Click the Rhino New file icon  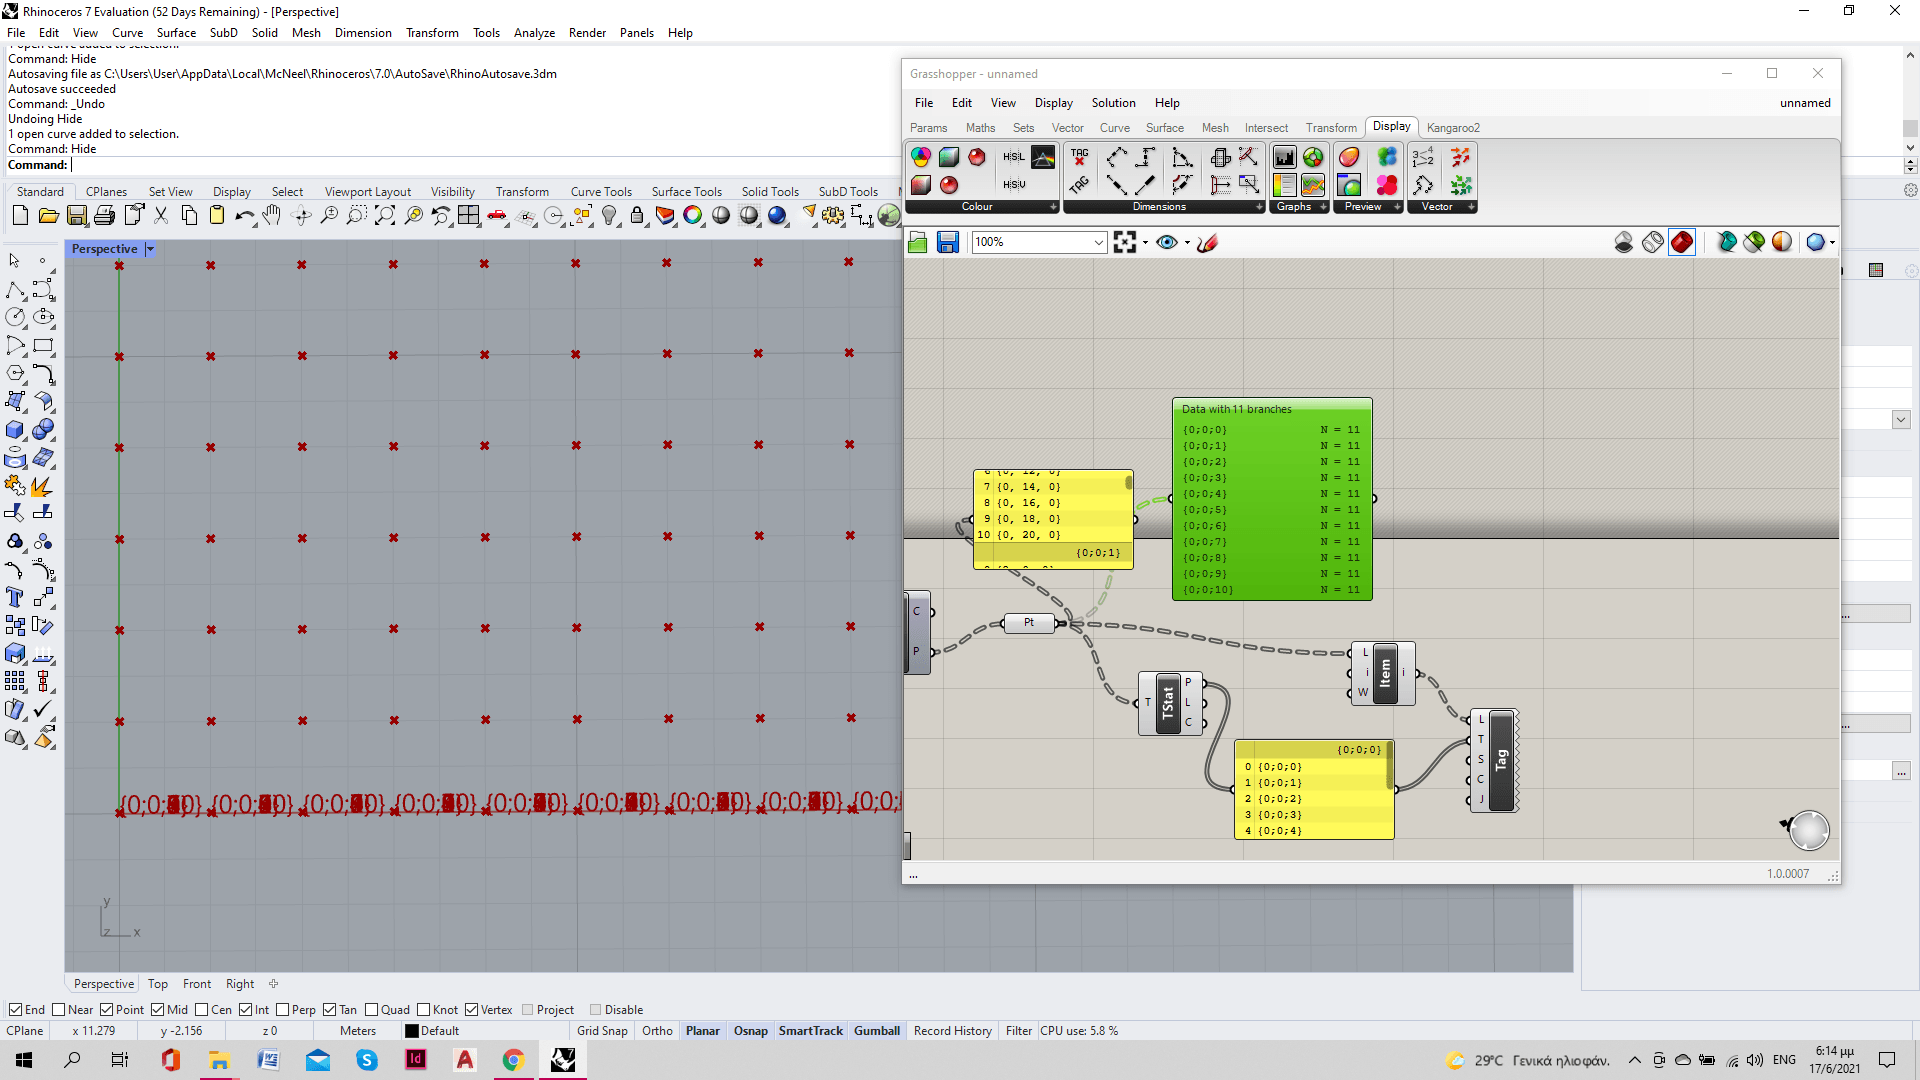20,215
